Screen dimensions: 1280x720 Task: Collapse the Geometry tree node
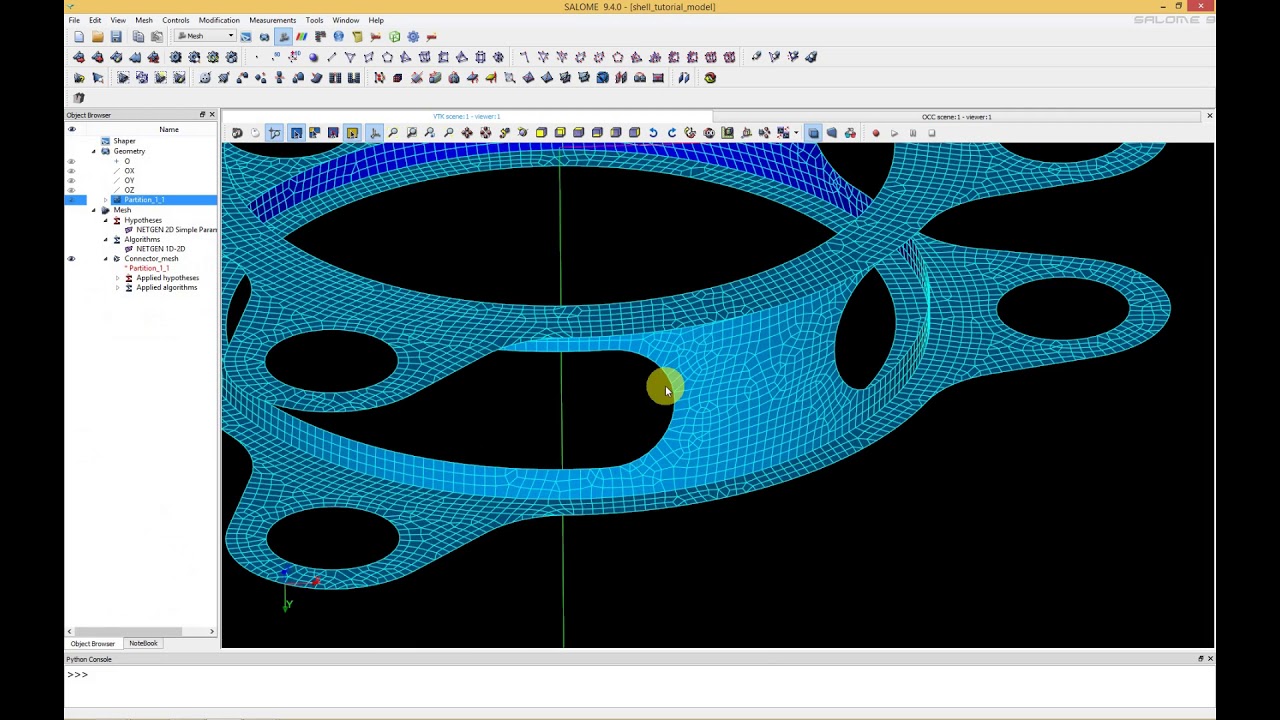click(x=94, y=151)
